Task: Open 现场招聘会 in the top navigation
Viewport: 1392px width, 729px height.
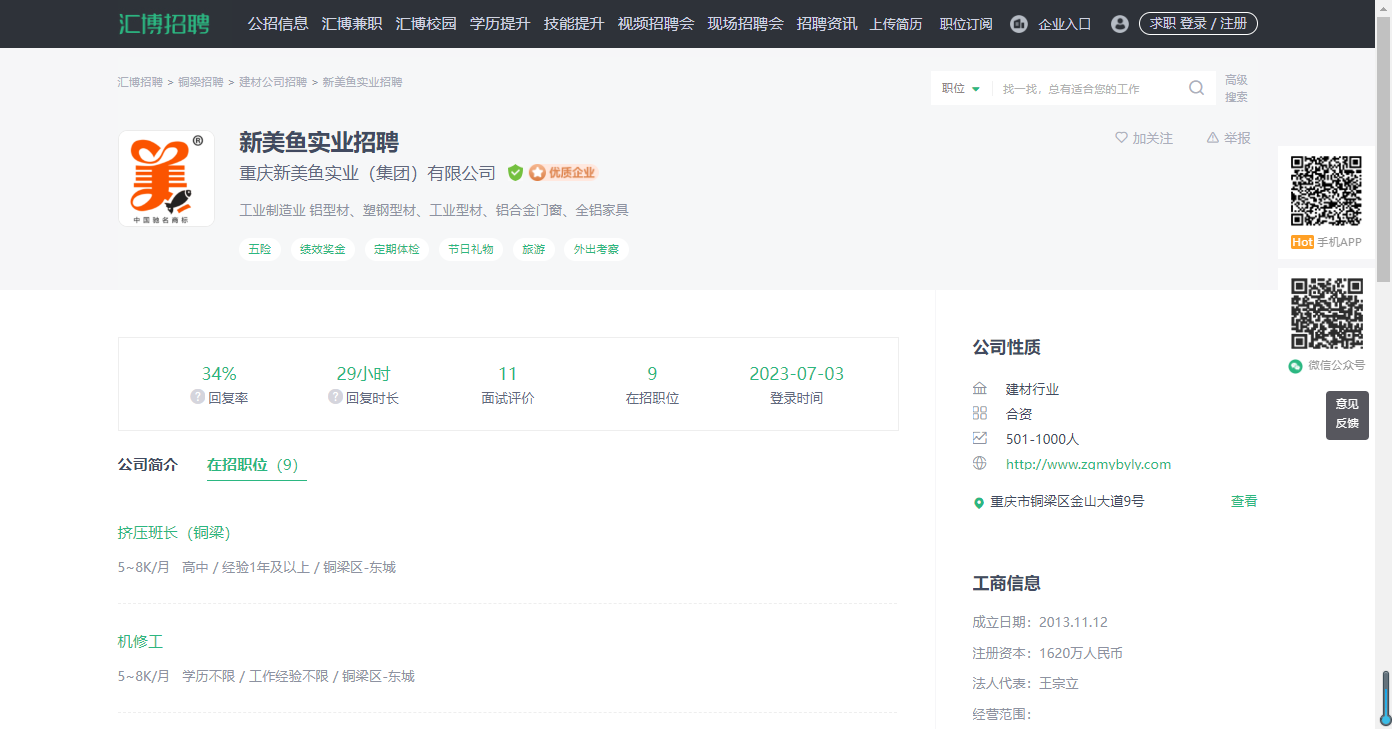Action: [x=745, y=24]
